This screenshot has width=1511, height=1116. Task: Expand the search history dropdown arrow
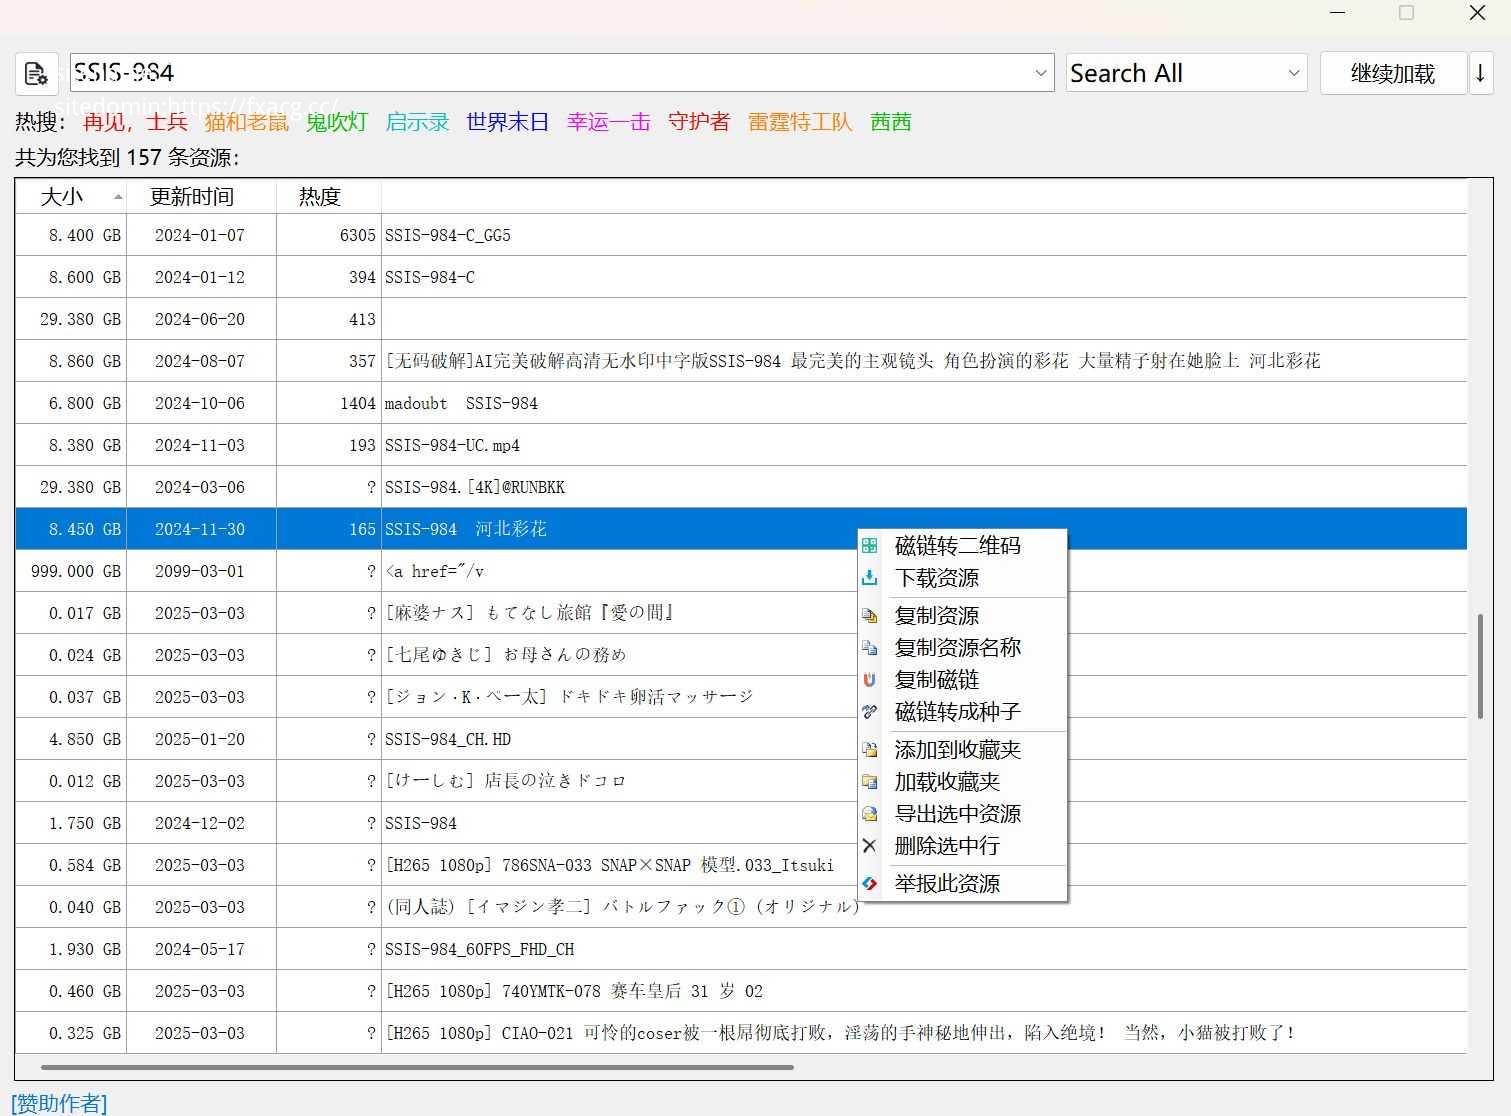click(x=1040, y=73)
